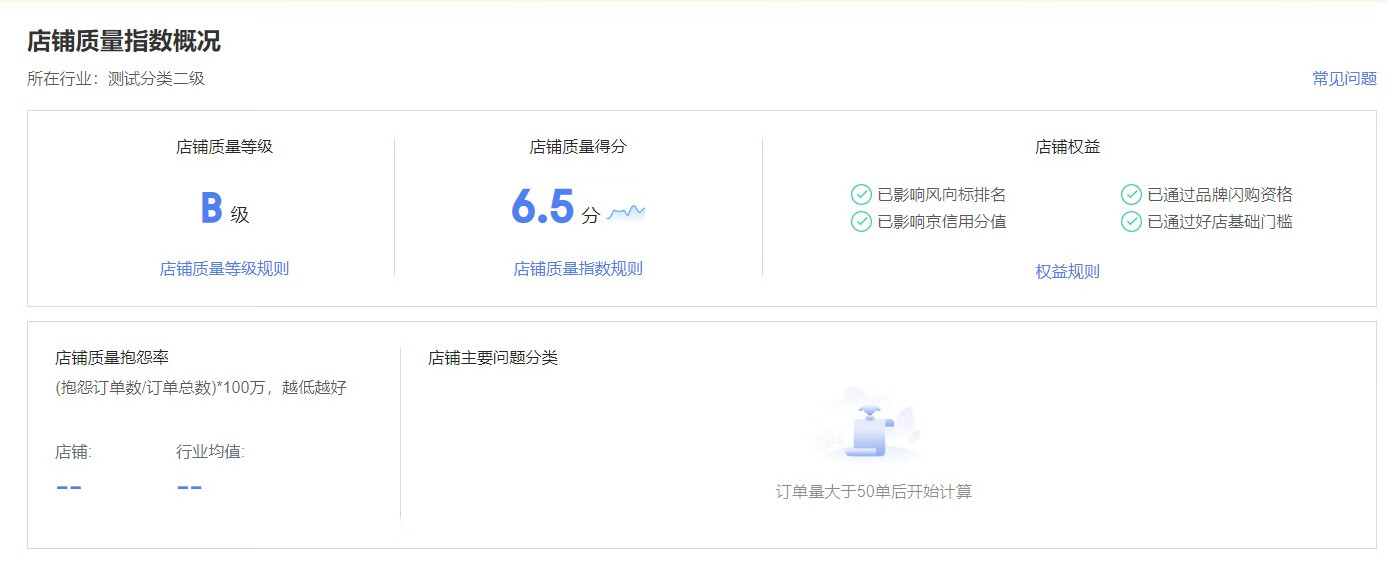Screen dimensions: 1387x565
Task: Click the 已通过好店基础门槛 text
Action: [1219, 222]
